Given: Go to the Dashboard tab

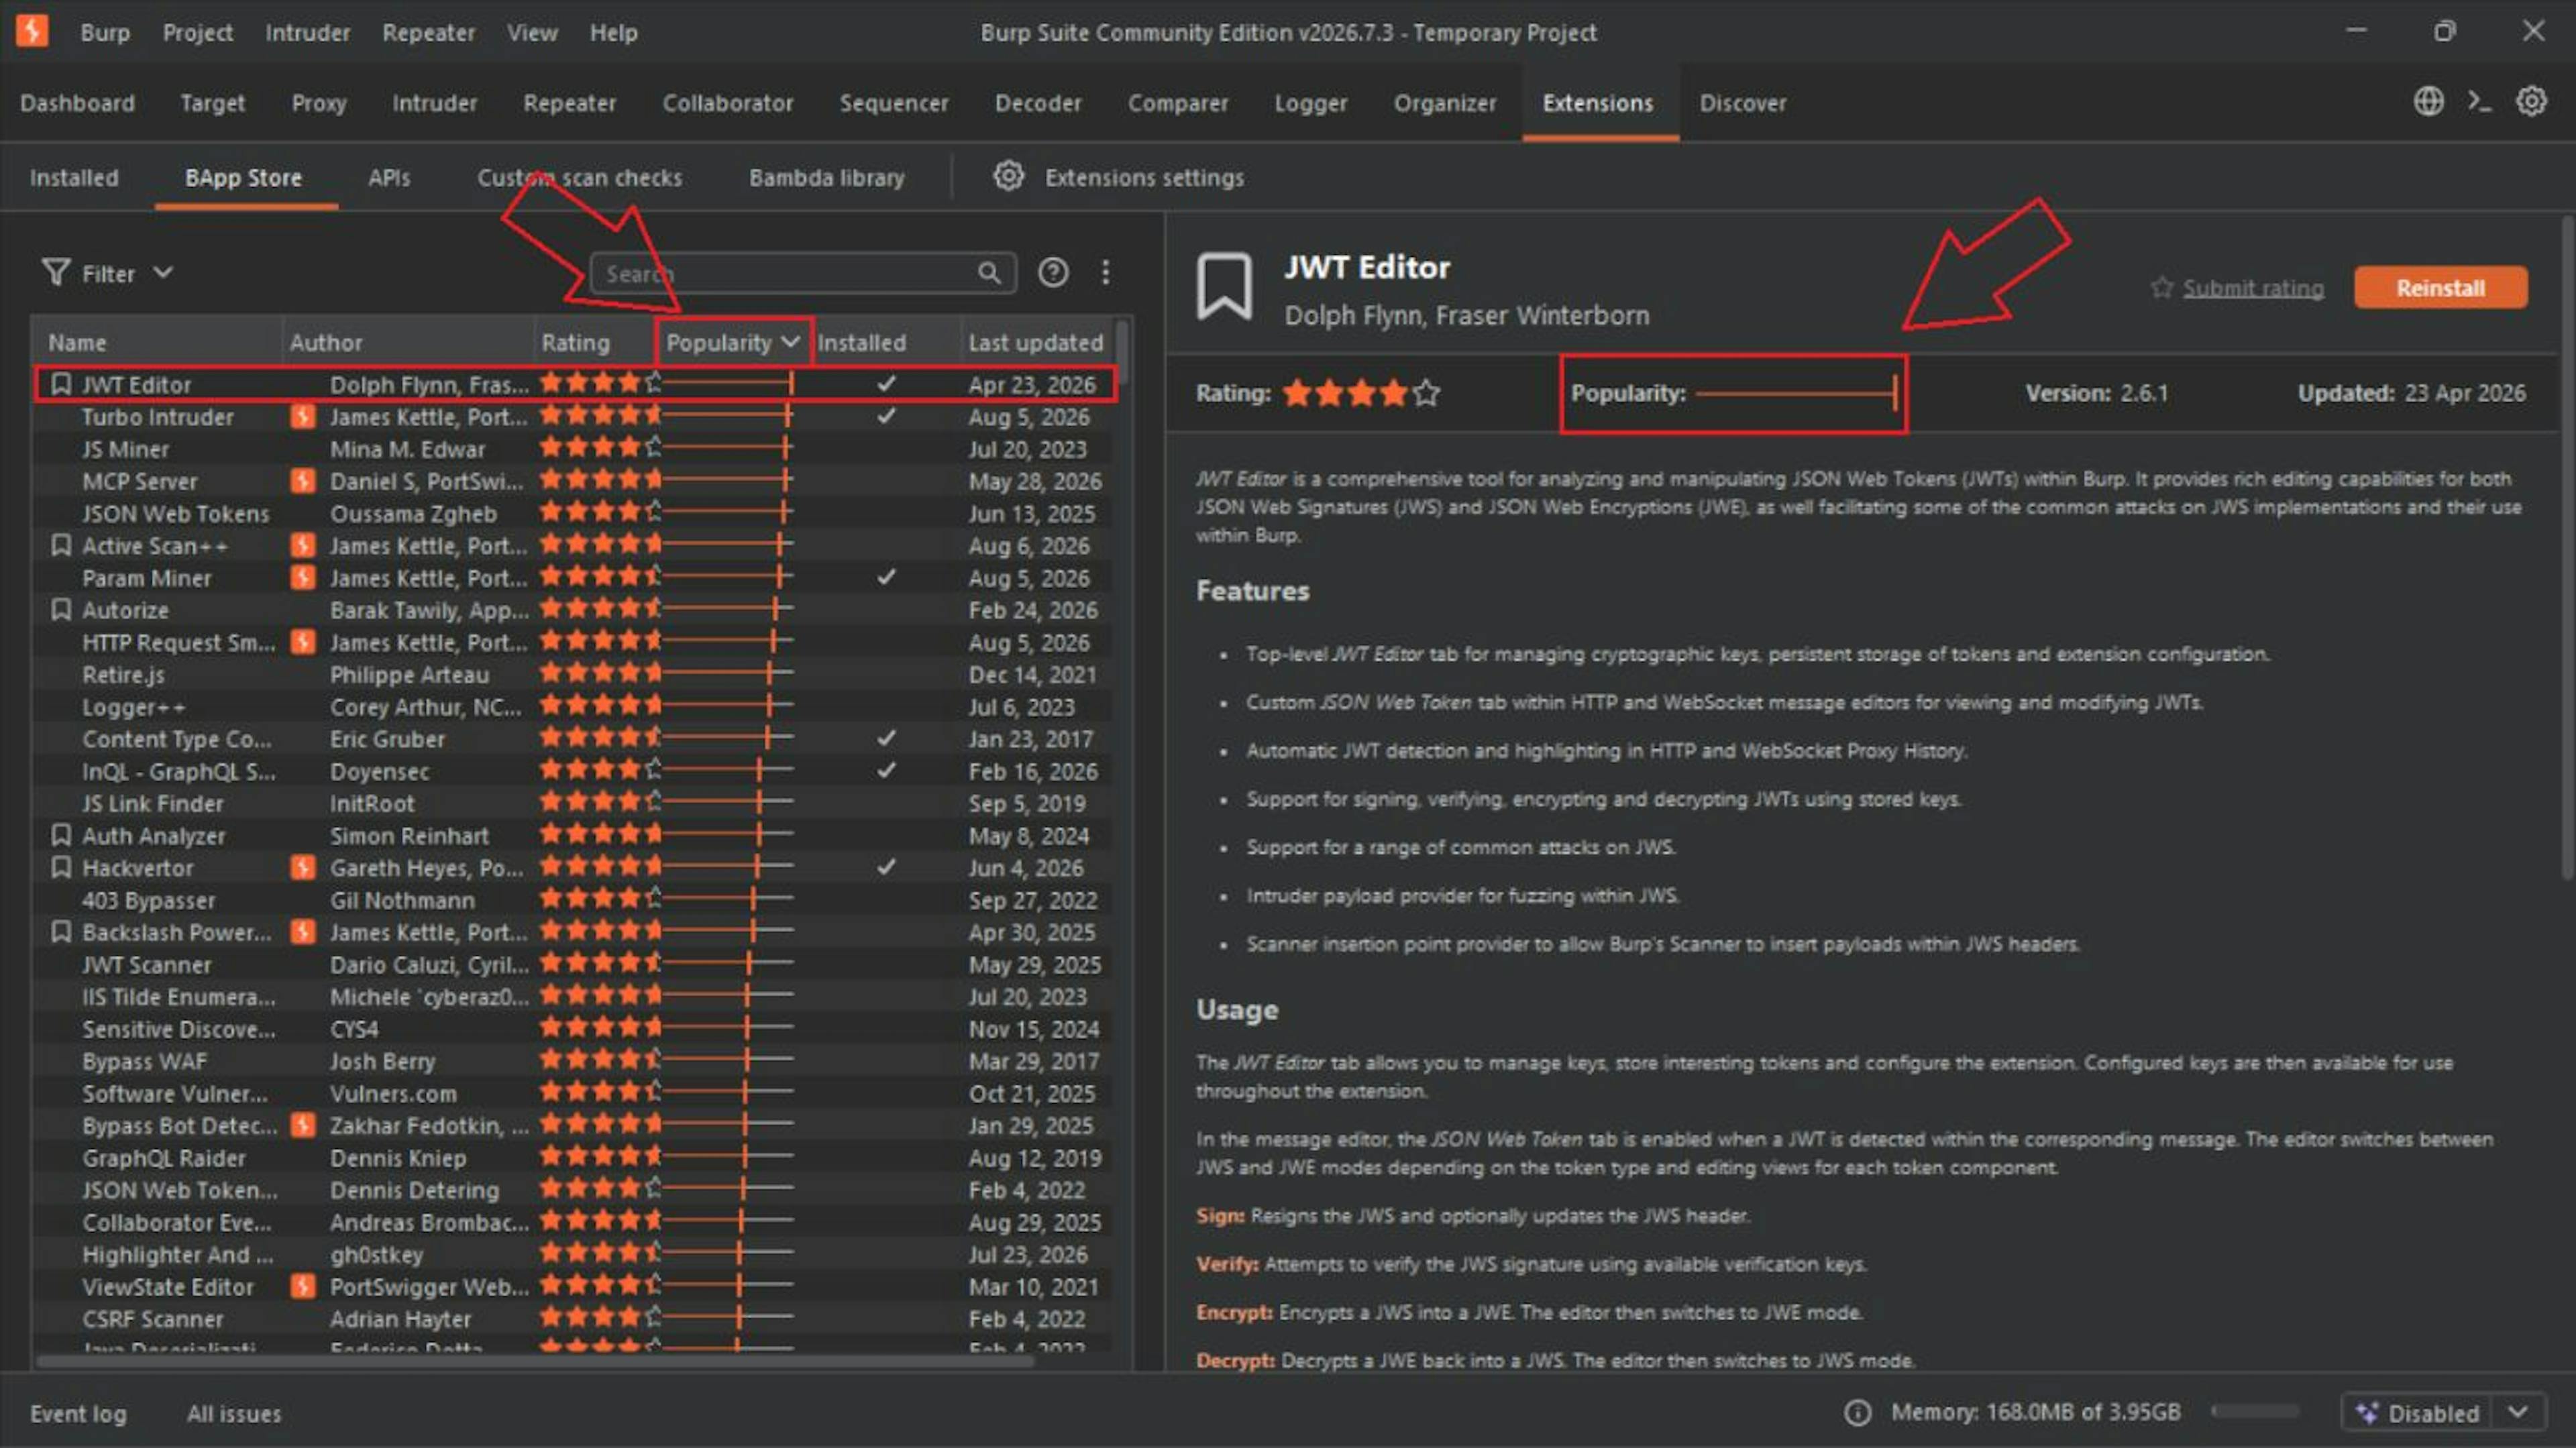Looking at the screenshot, I should (x=77, y=103).
